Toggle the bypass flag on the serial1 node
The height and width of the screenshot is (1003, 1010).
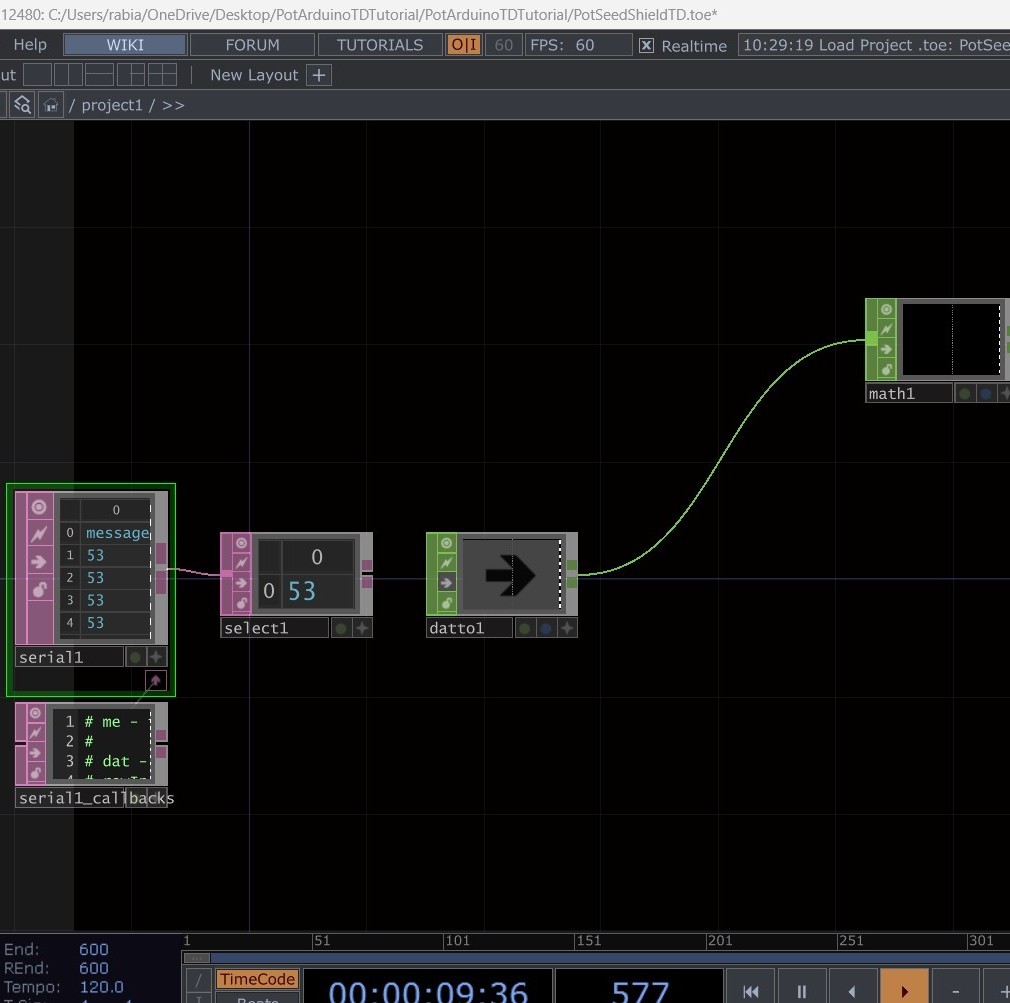40,534
